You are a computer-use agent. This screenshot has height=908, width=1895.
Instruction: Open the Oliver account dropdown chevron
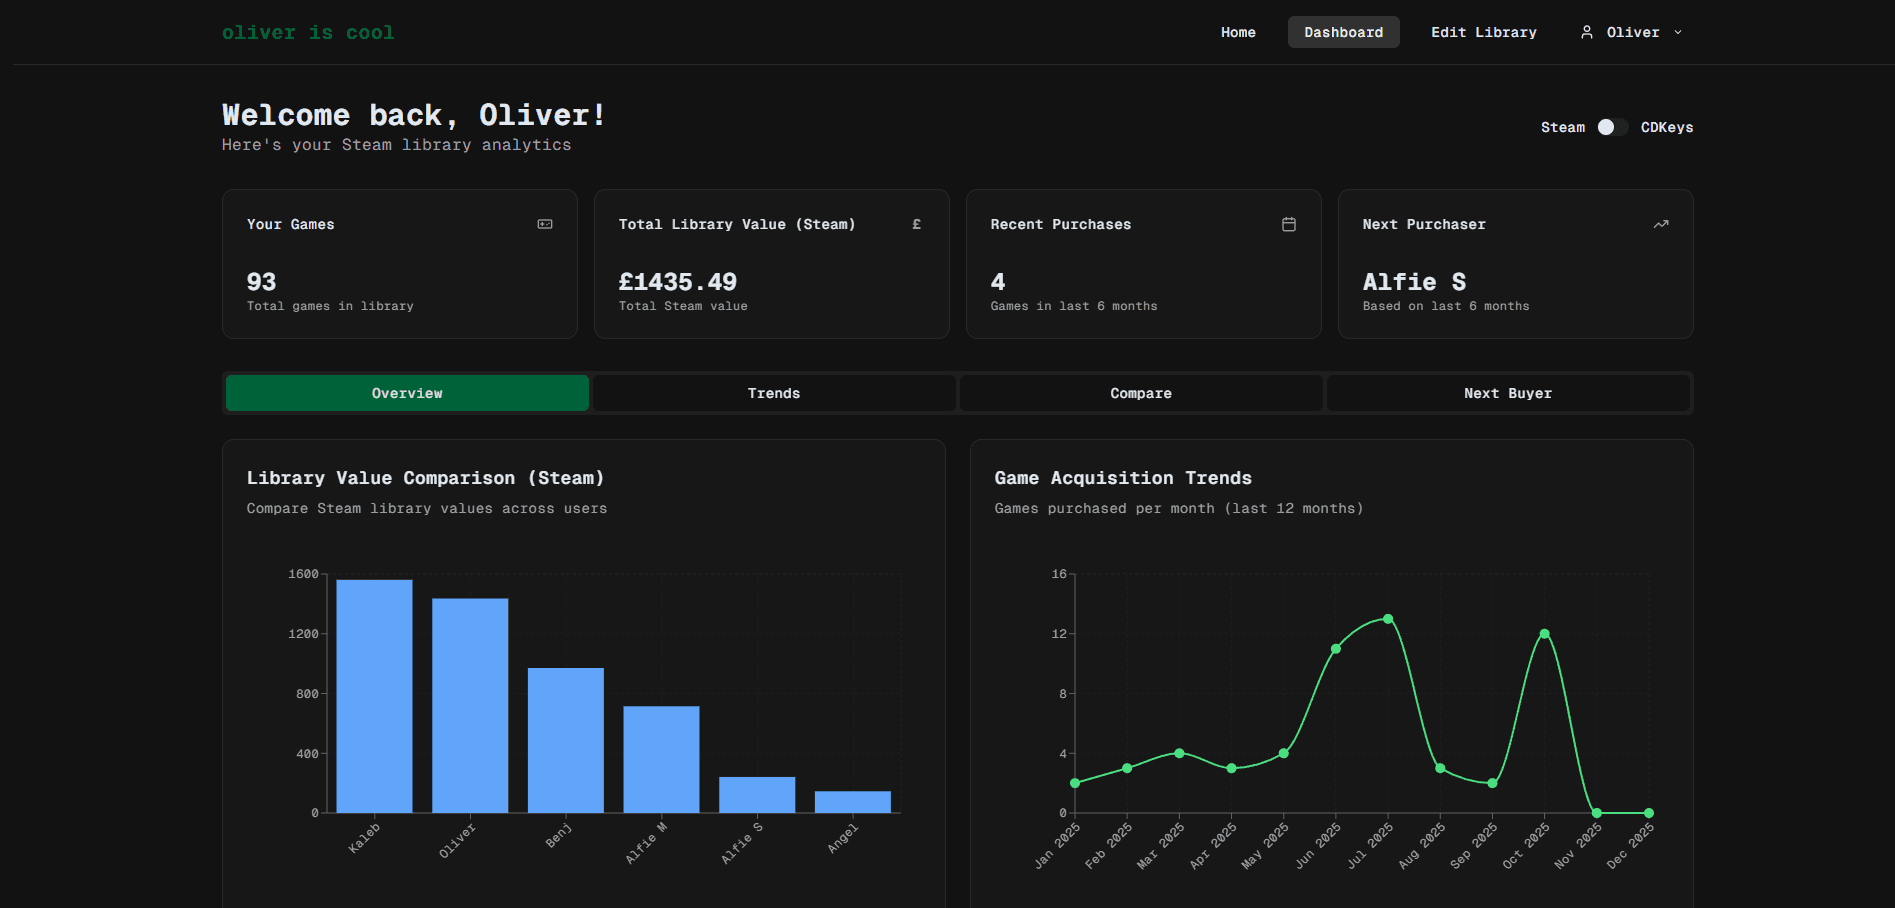click(1677, 32)
